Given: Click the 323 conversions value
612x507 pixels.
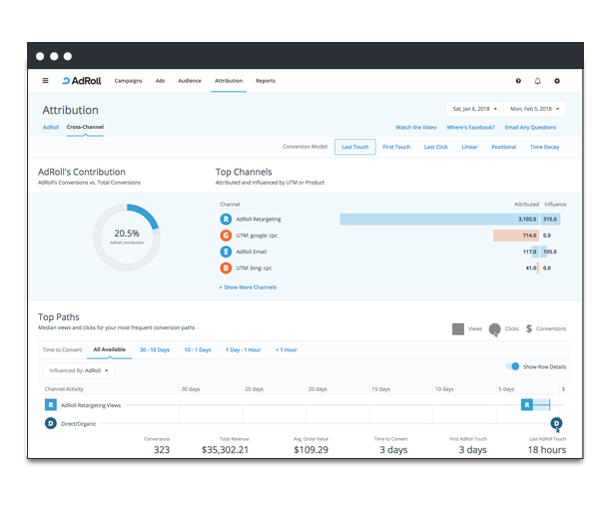Looking at the screenshot, I should [x=162, y=450].
